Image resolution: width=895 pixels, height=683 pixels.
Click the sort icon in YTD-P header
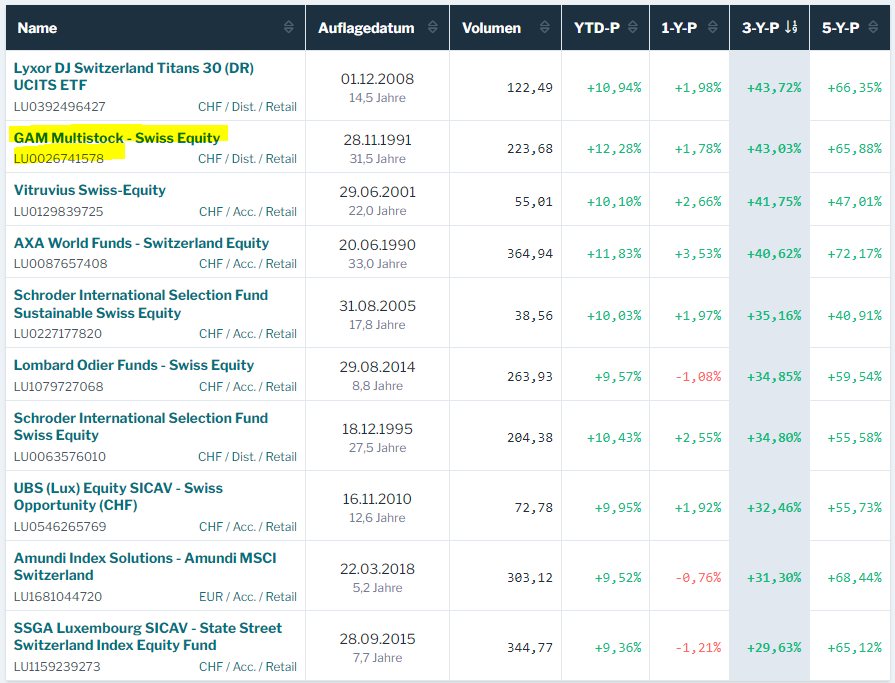click(x=632, y=28)
